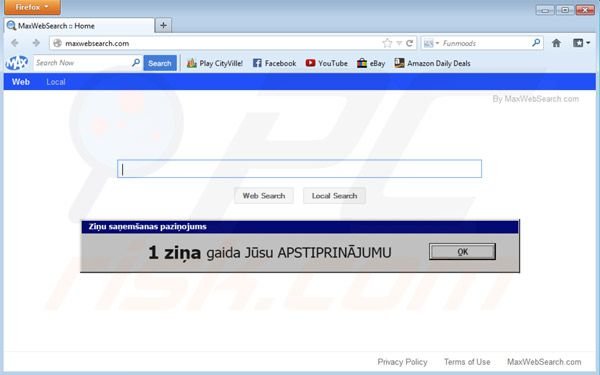The width and height of the screenshot is (600, 375).
Task: Click the main page search field
Action: (299, 169)
